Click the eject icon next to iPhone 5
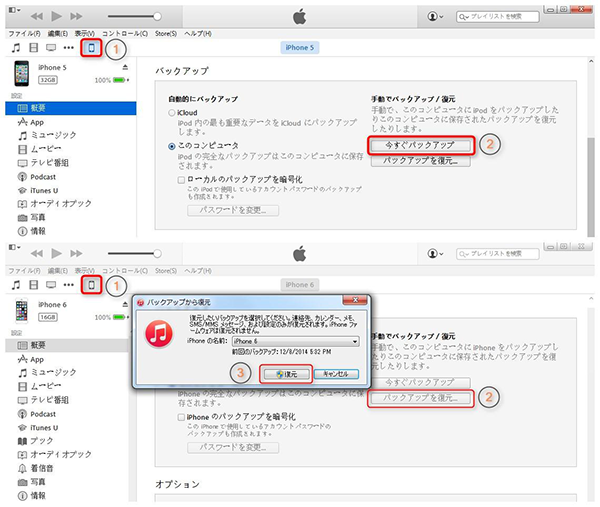 (124, 68)
